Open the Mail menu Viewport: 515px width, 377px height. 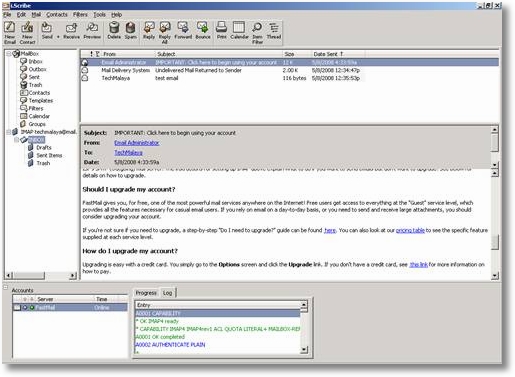tap(36, 15)
